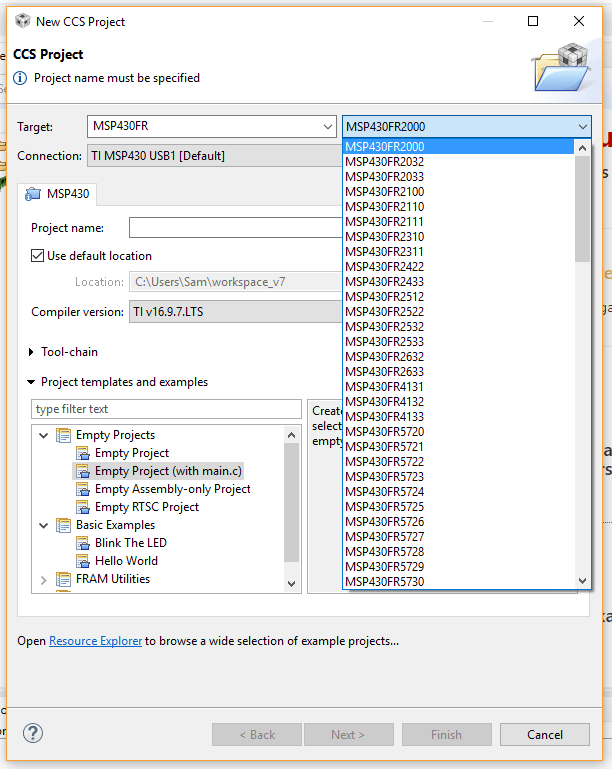Collapse the Basic Examples tree node
The height and width of the screenshot is (769, 612).
click(44, 525)
